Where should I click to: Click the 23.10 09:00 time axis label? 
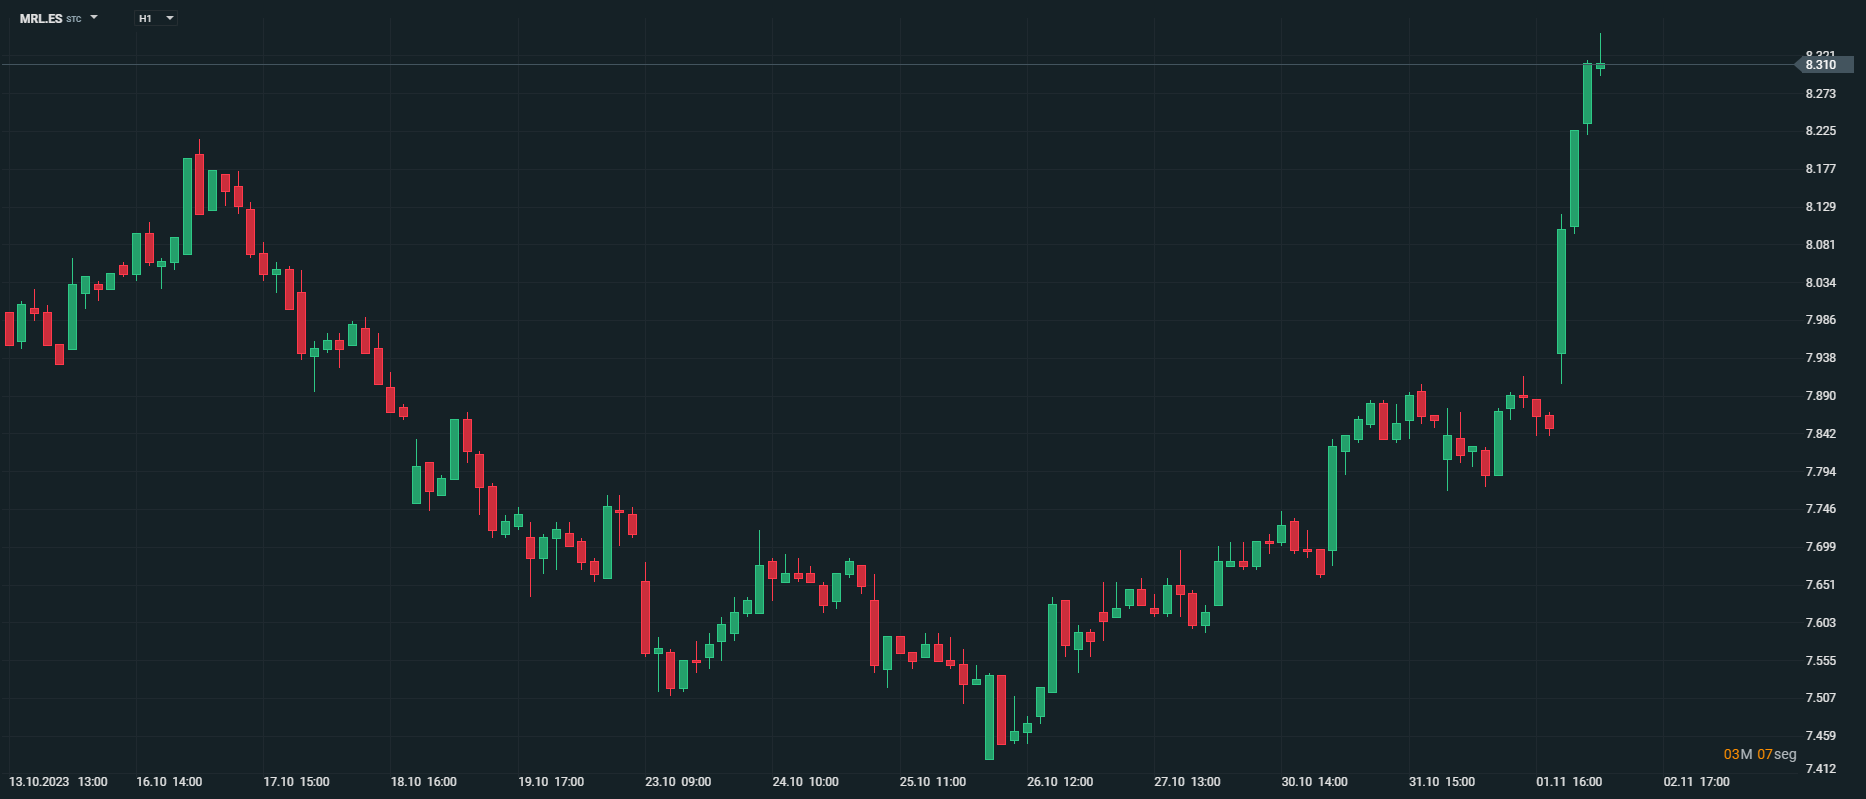click(x=678, y=782)
